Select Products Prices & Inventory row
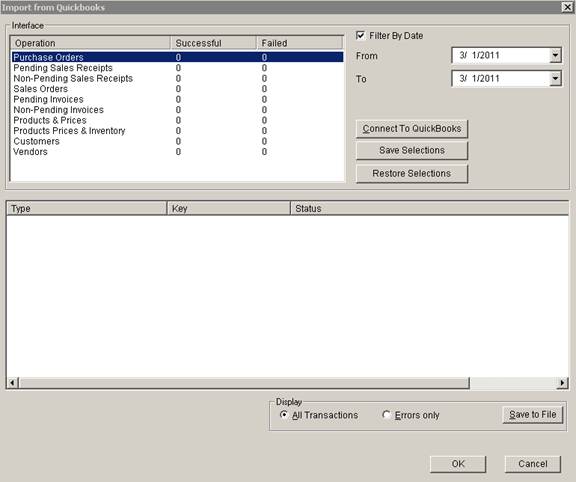The image size is (576, 482). point(178,131)
